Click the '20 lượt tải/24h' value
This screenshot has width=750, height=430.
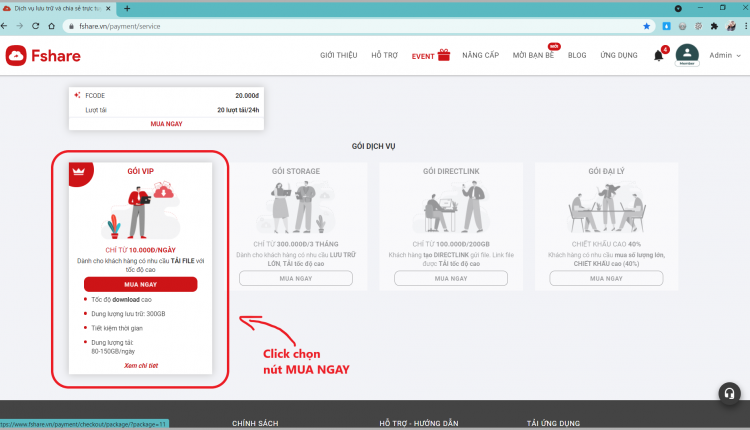238,110
